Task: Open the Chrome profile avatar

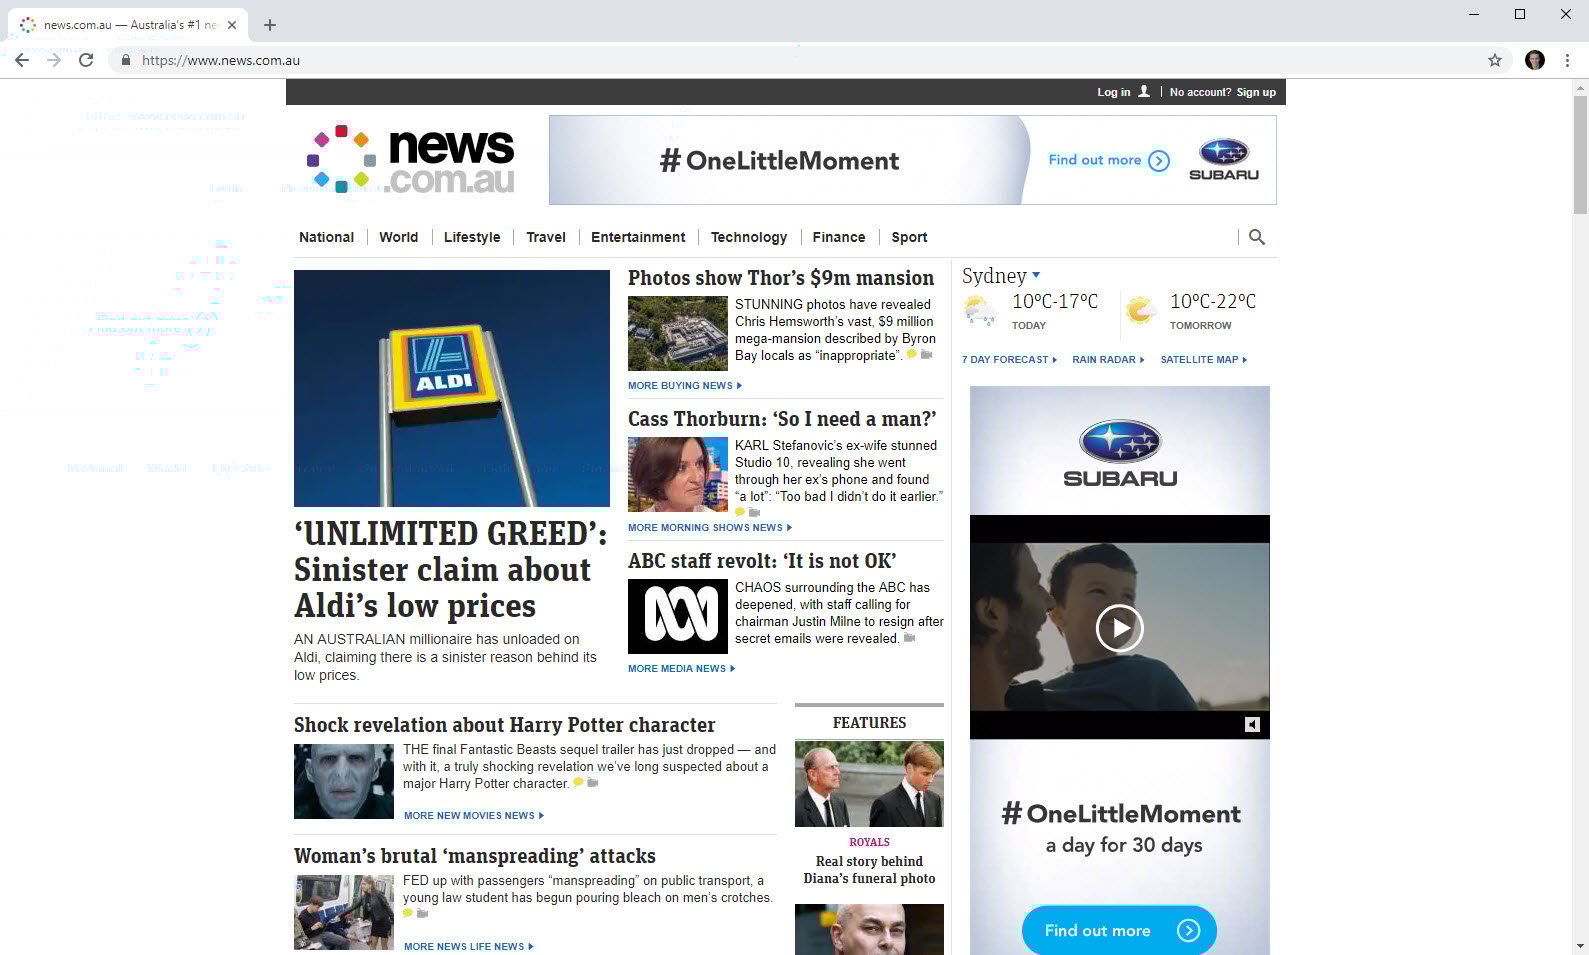Action: 1535,60
